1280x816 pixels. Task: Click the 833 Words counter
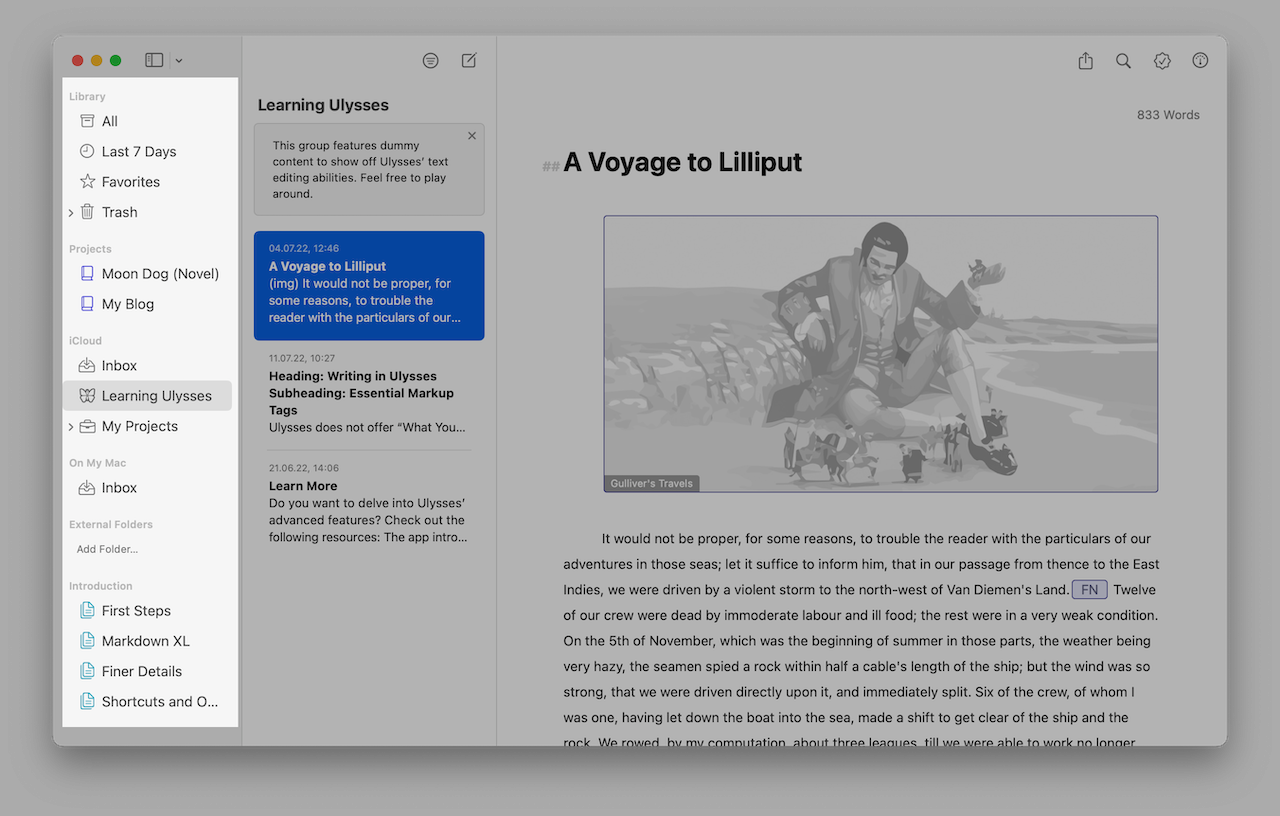pos(1168,115)
